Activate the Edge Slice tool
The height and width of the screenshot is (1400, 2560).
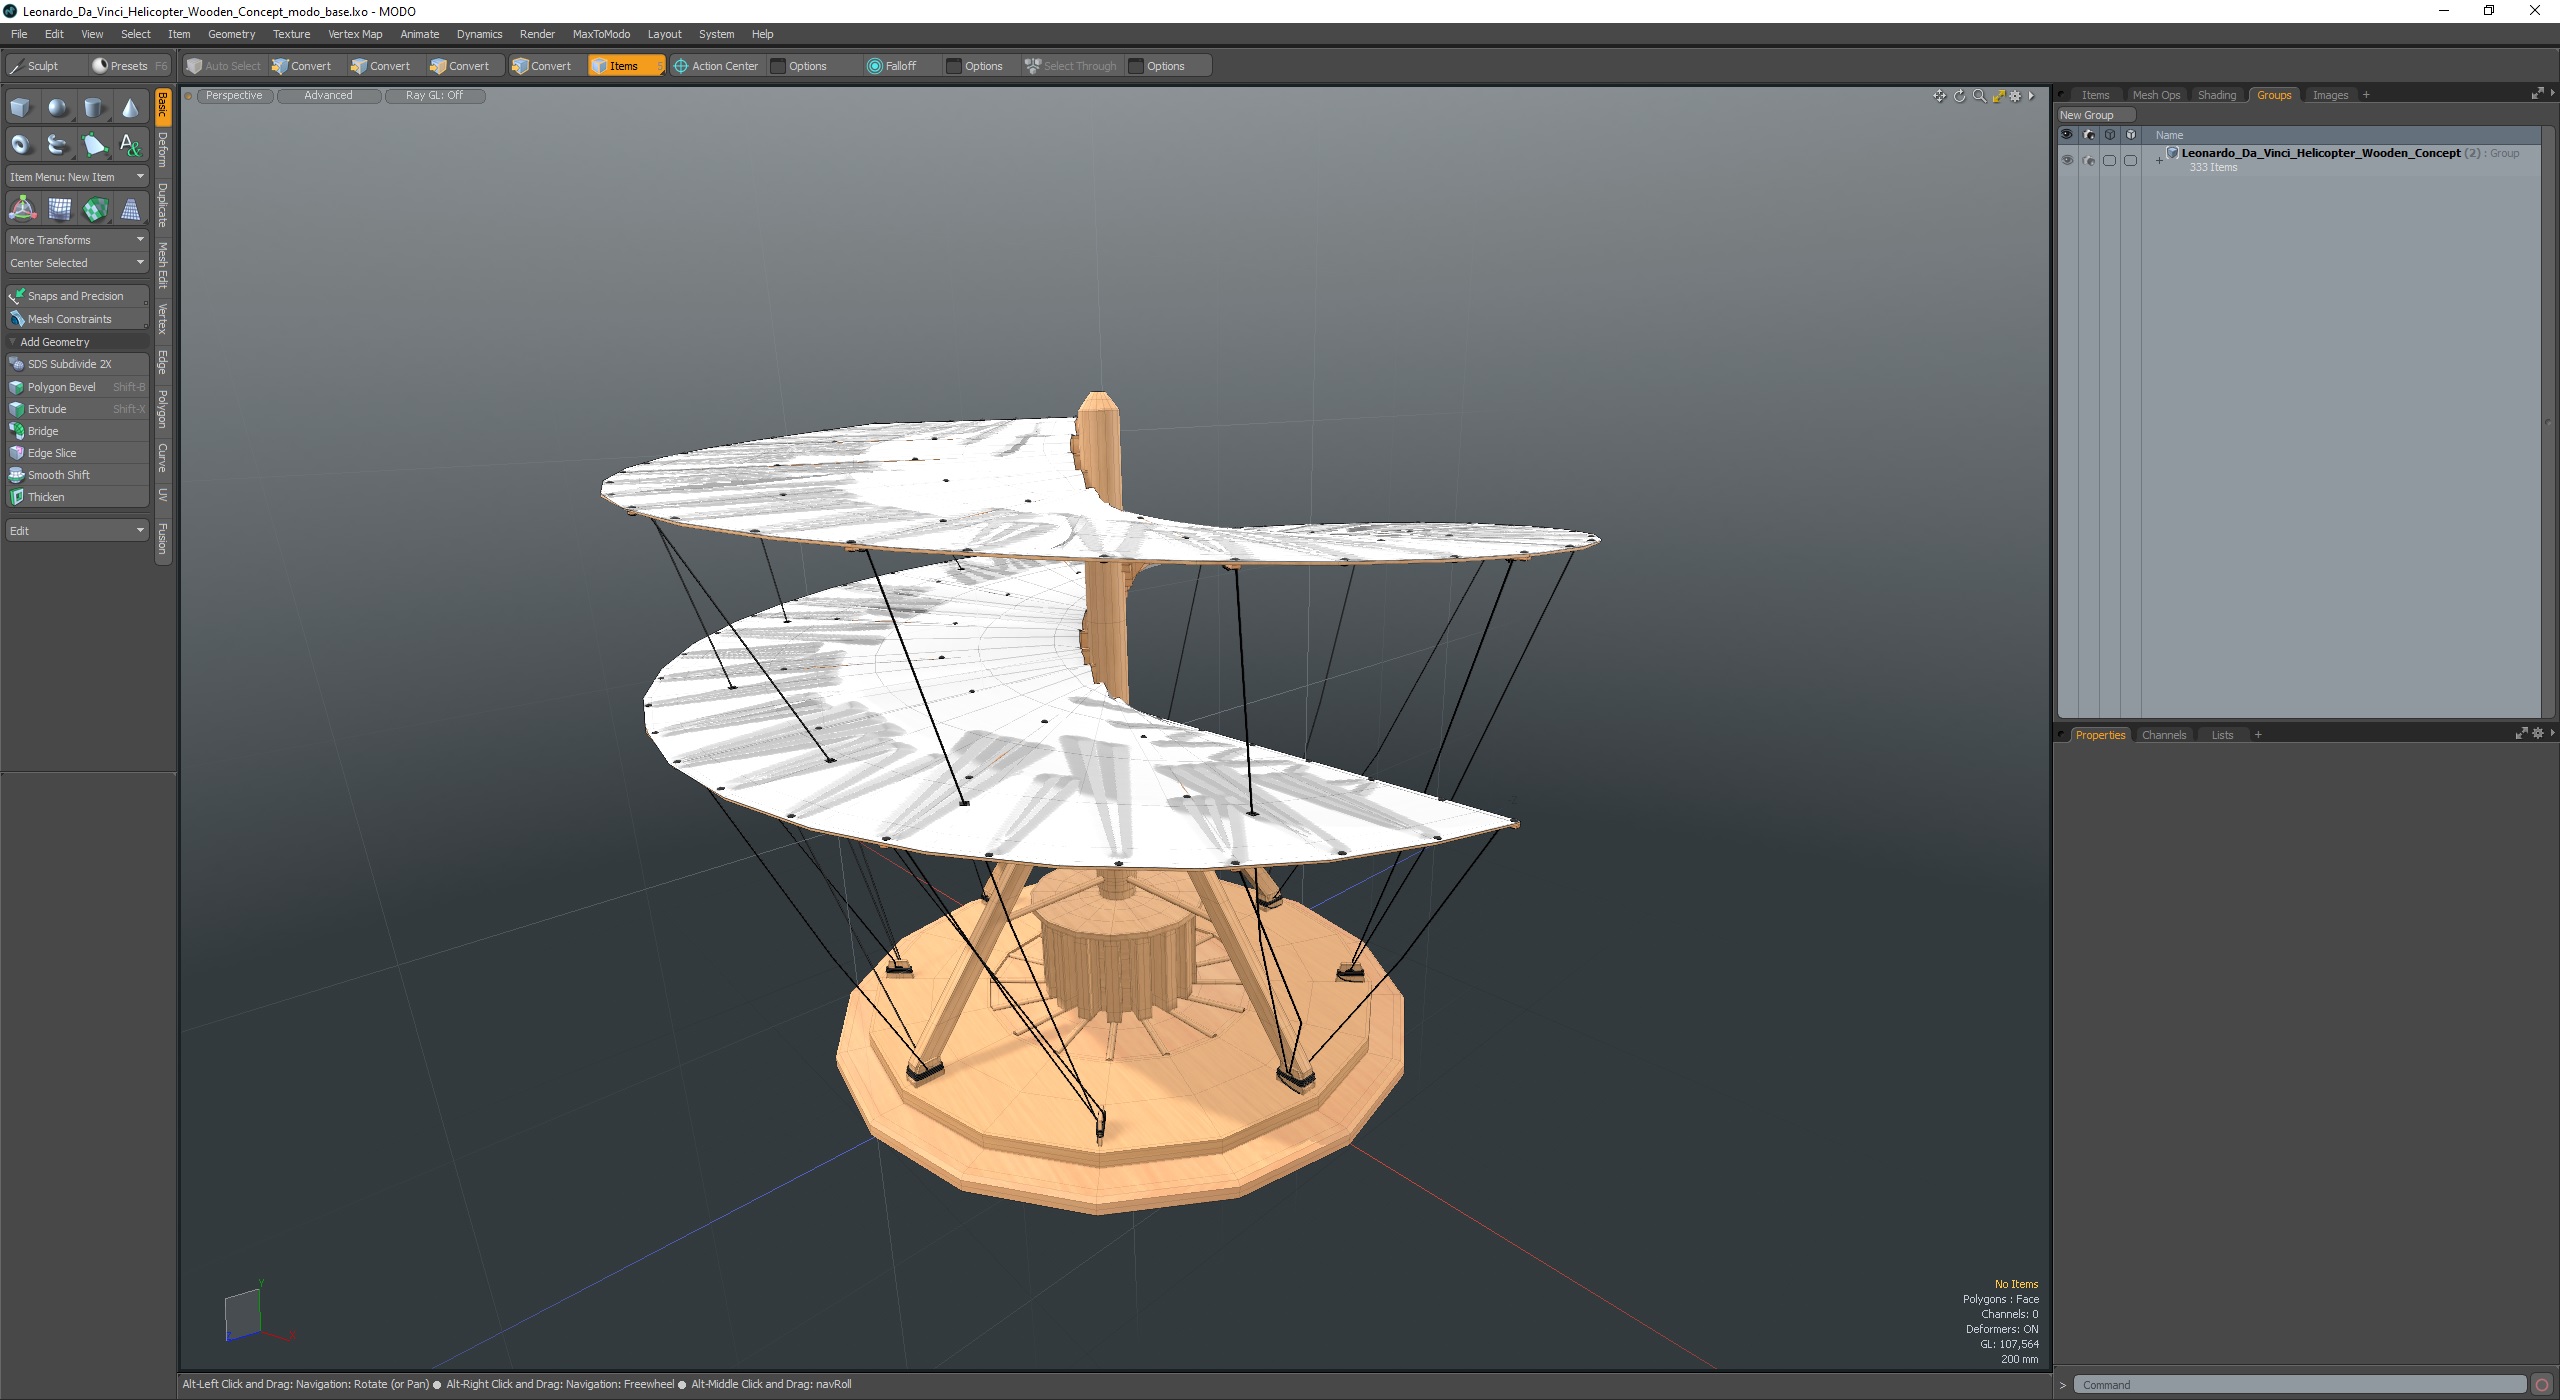coord(77,453)
